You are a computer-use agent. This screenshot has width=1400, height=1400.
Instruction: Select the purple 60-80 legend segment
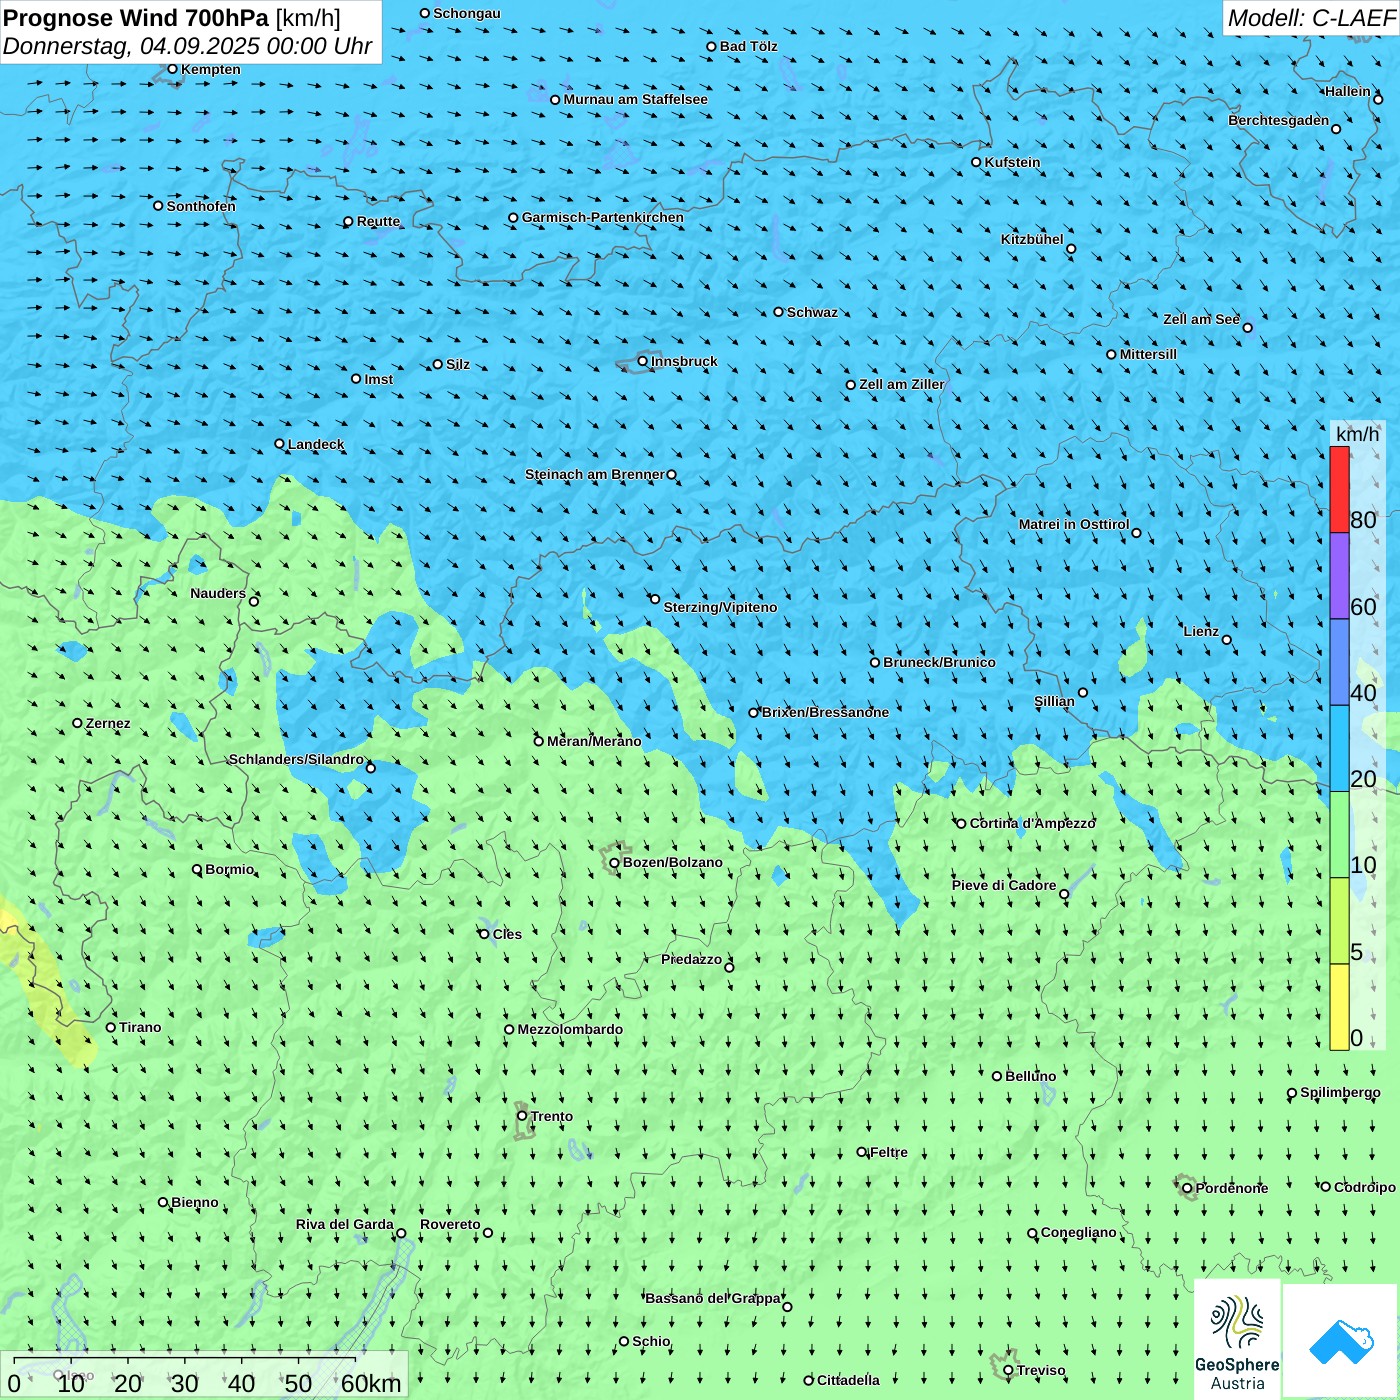[x=1339, y=576]
